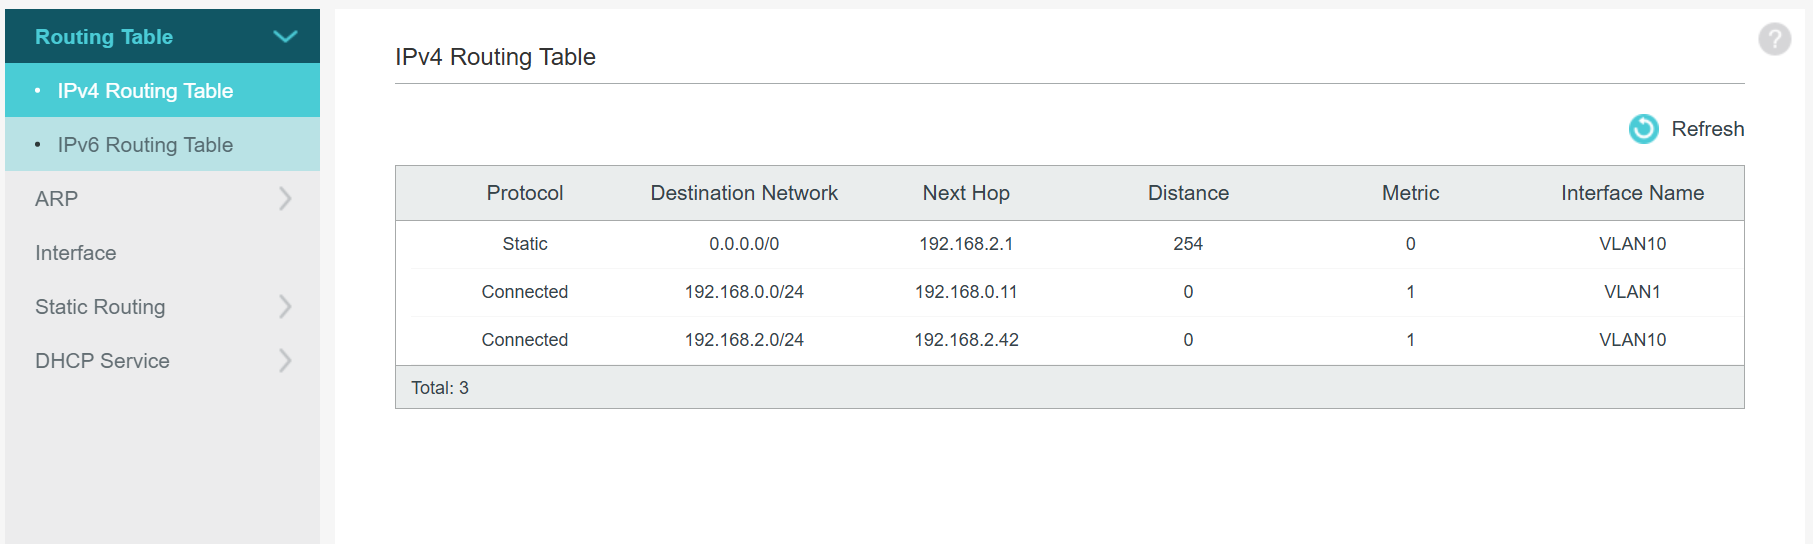Click the Next Hop column header

[x=966, y=193]
